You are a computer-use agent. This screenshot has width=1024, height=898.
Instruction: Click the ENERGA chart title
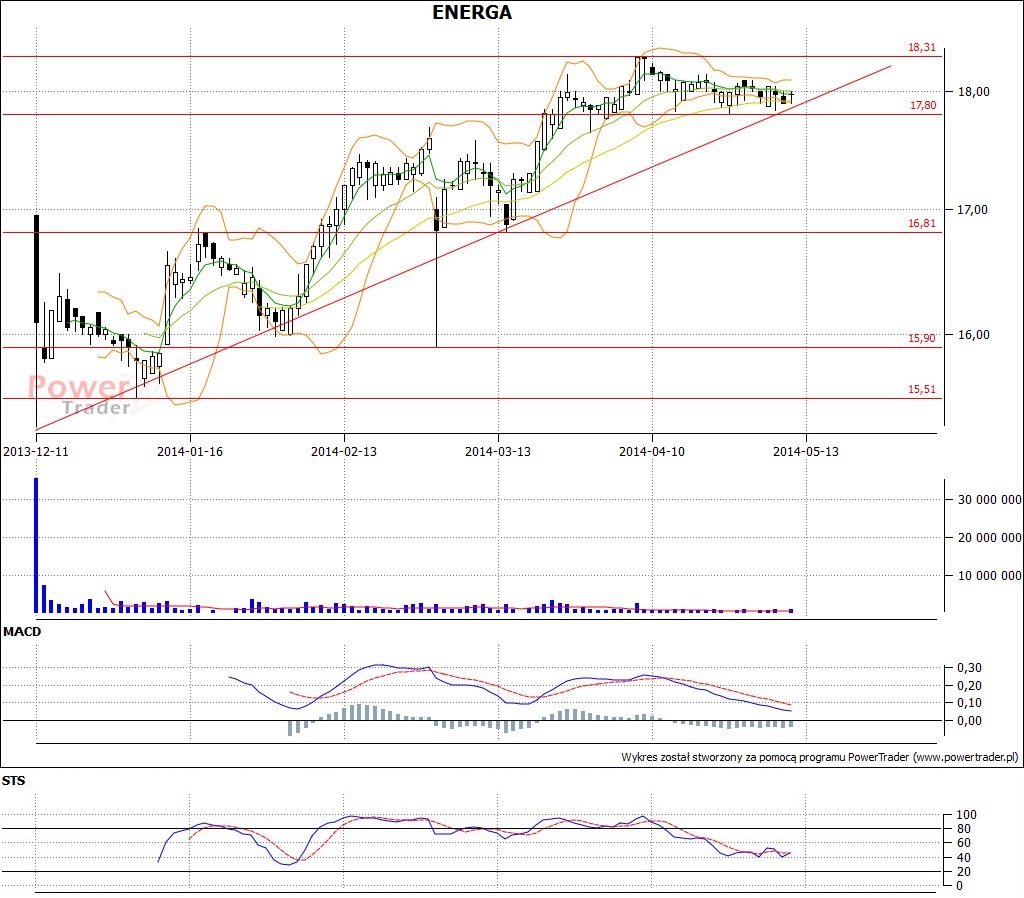(472, 12)
